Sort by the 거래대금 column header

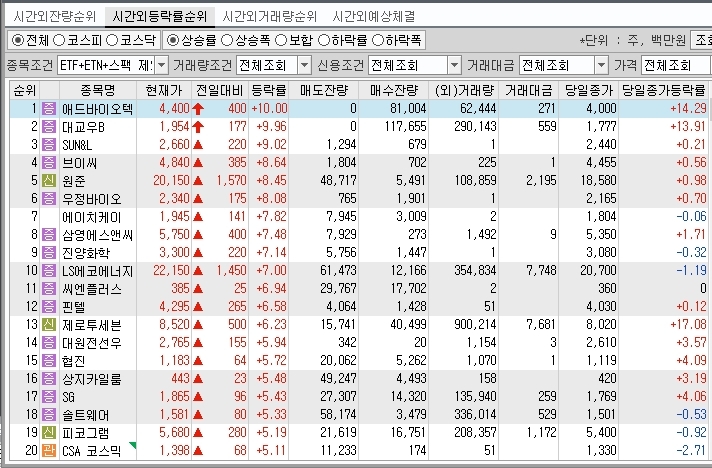pyautogui.click(x=529, y=90)
